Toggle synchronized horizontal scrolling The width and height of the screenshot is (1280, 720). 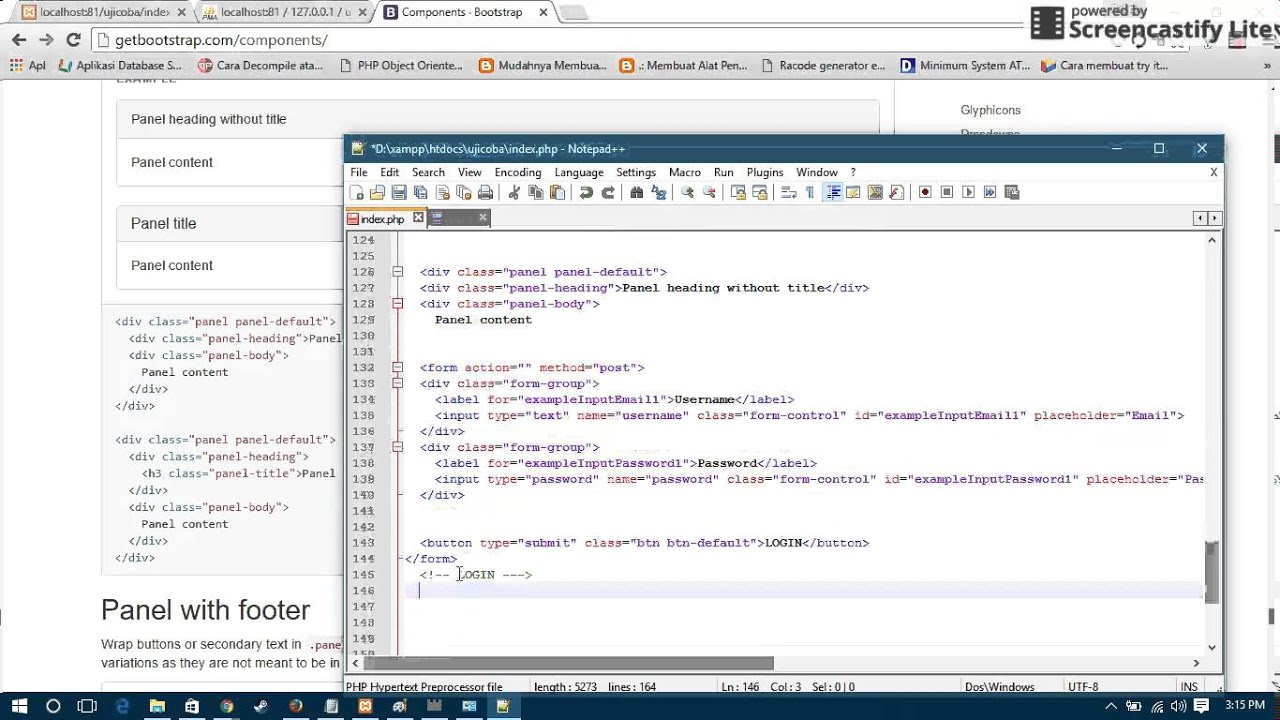tap(759, 192)
